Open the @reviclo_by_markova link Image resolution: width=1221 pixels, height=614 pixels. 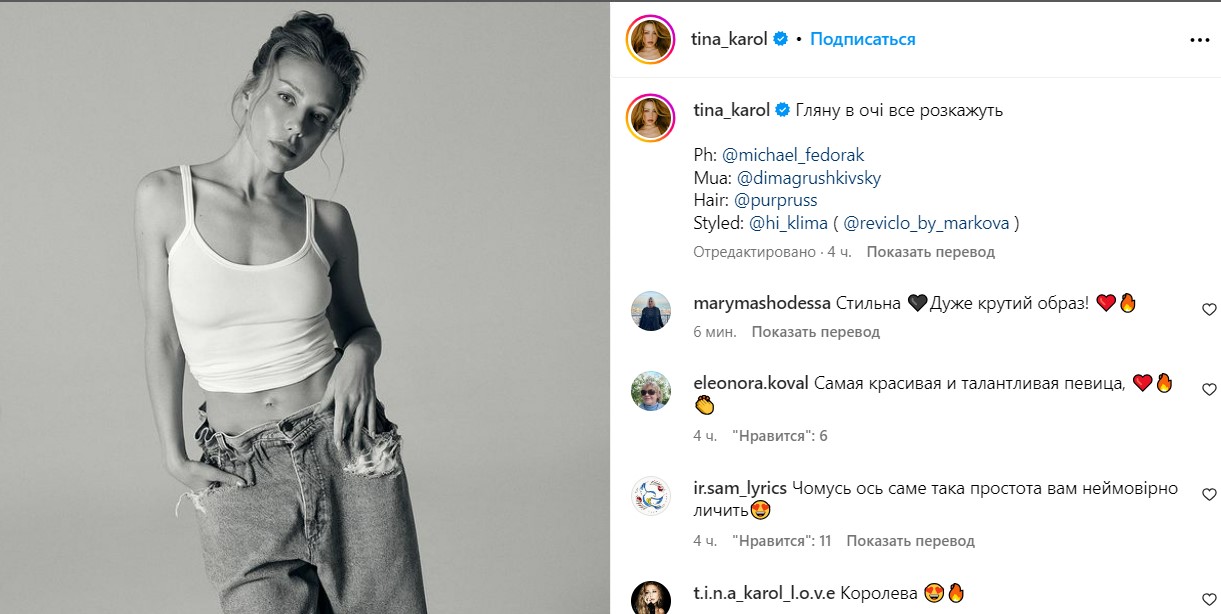(928, 223)
